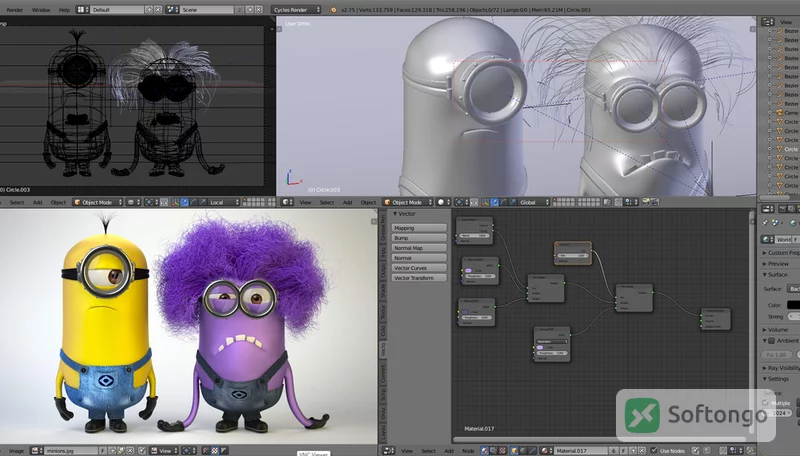The width and height of the screenshot is (800, 456).
Task: Open the Window menu in top bar
Action: [41, 10]
